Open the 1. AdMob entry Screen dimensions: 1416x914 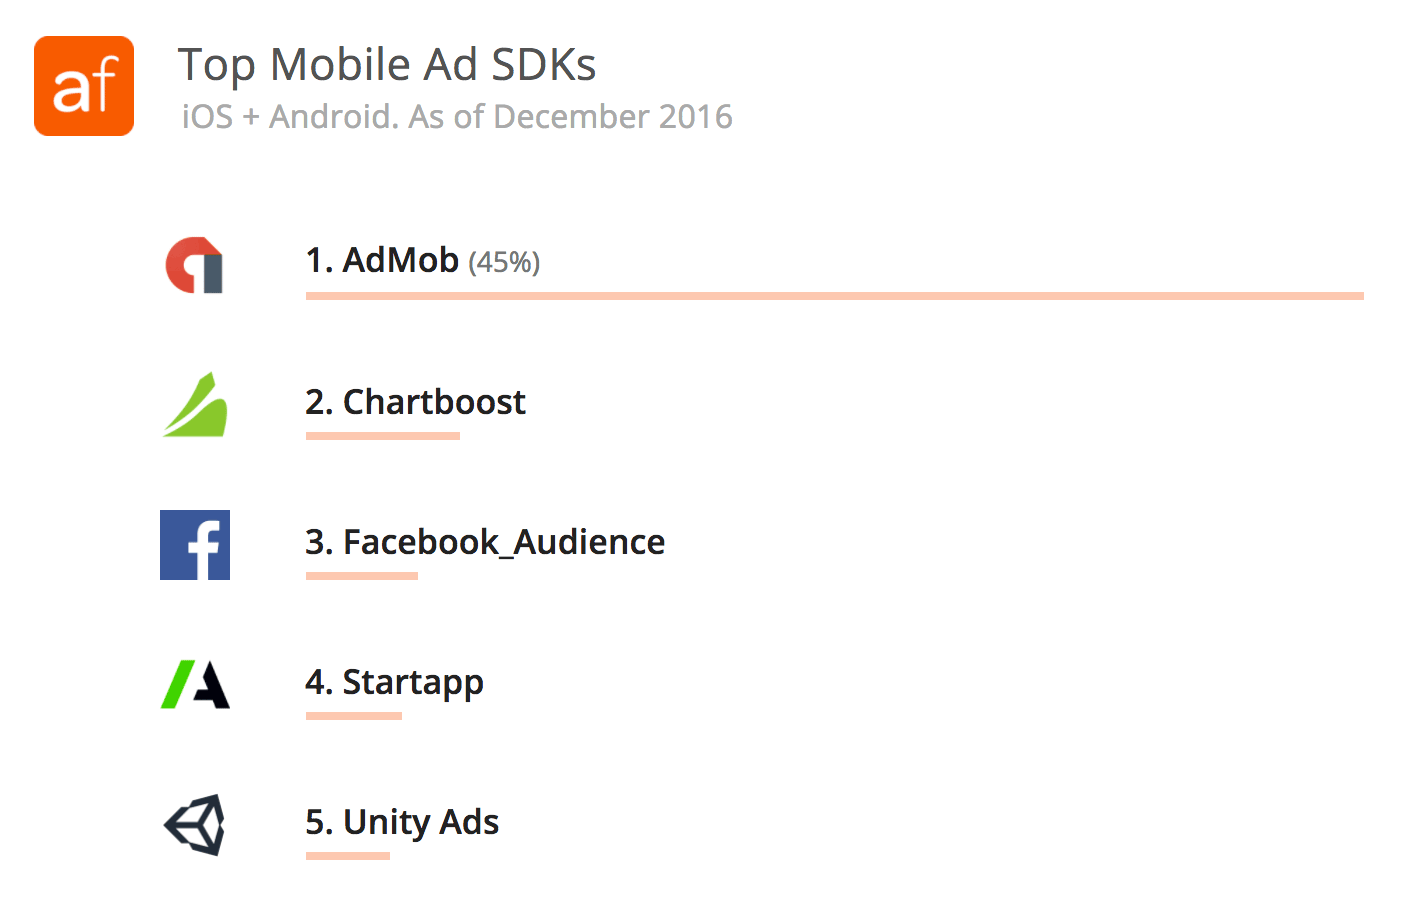point(382,260)
